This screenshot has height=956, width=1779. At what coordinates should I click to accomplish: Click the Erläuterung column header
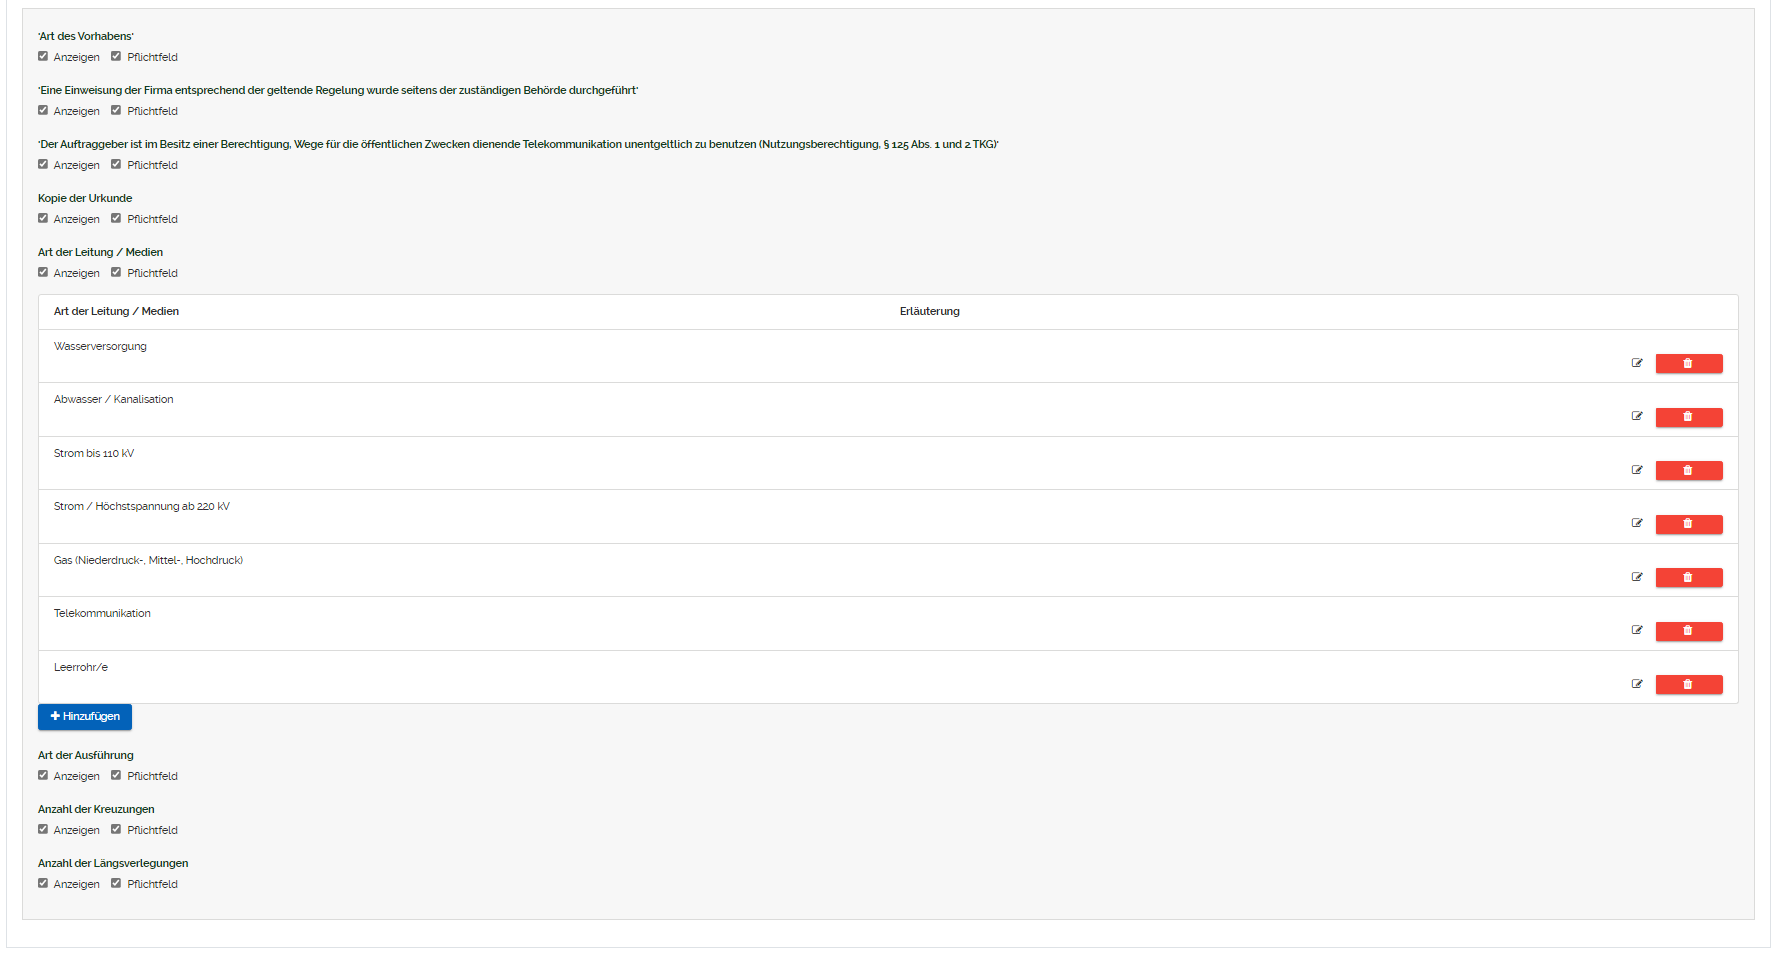[x=929, y=311]
